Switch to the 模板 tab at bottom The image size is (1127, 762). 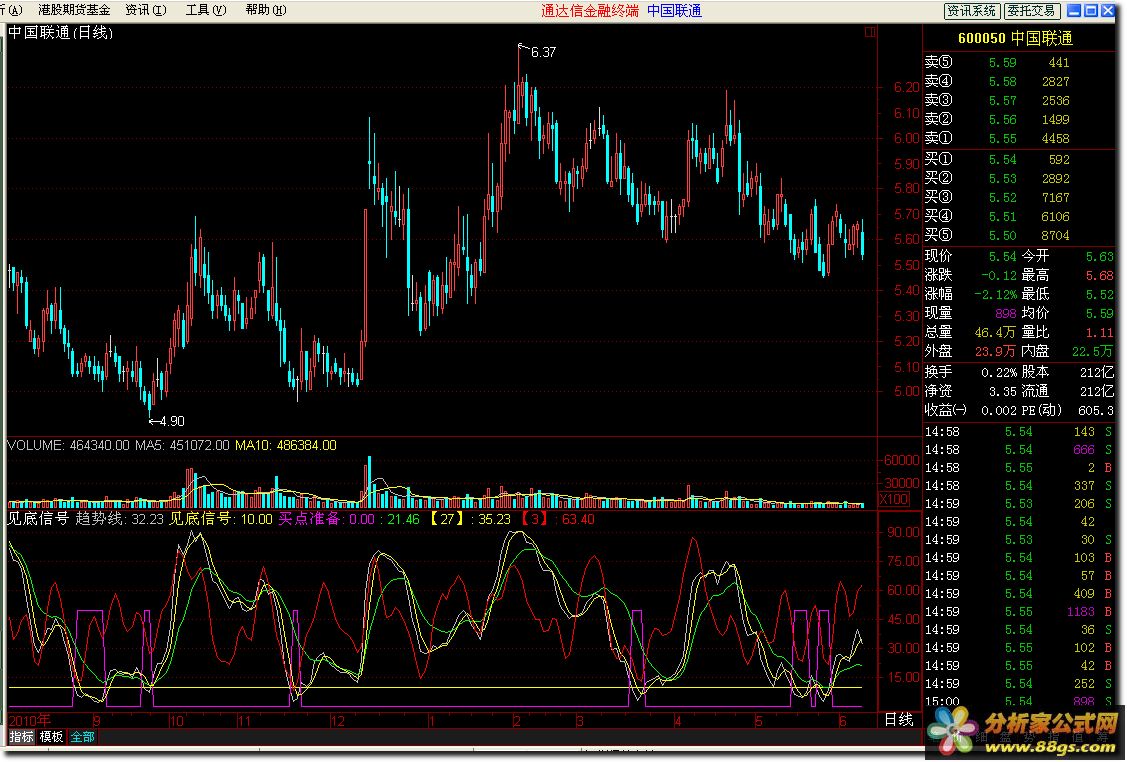click(x=51, y=736)
